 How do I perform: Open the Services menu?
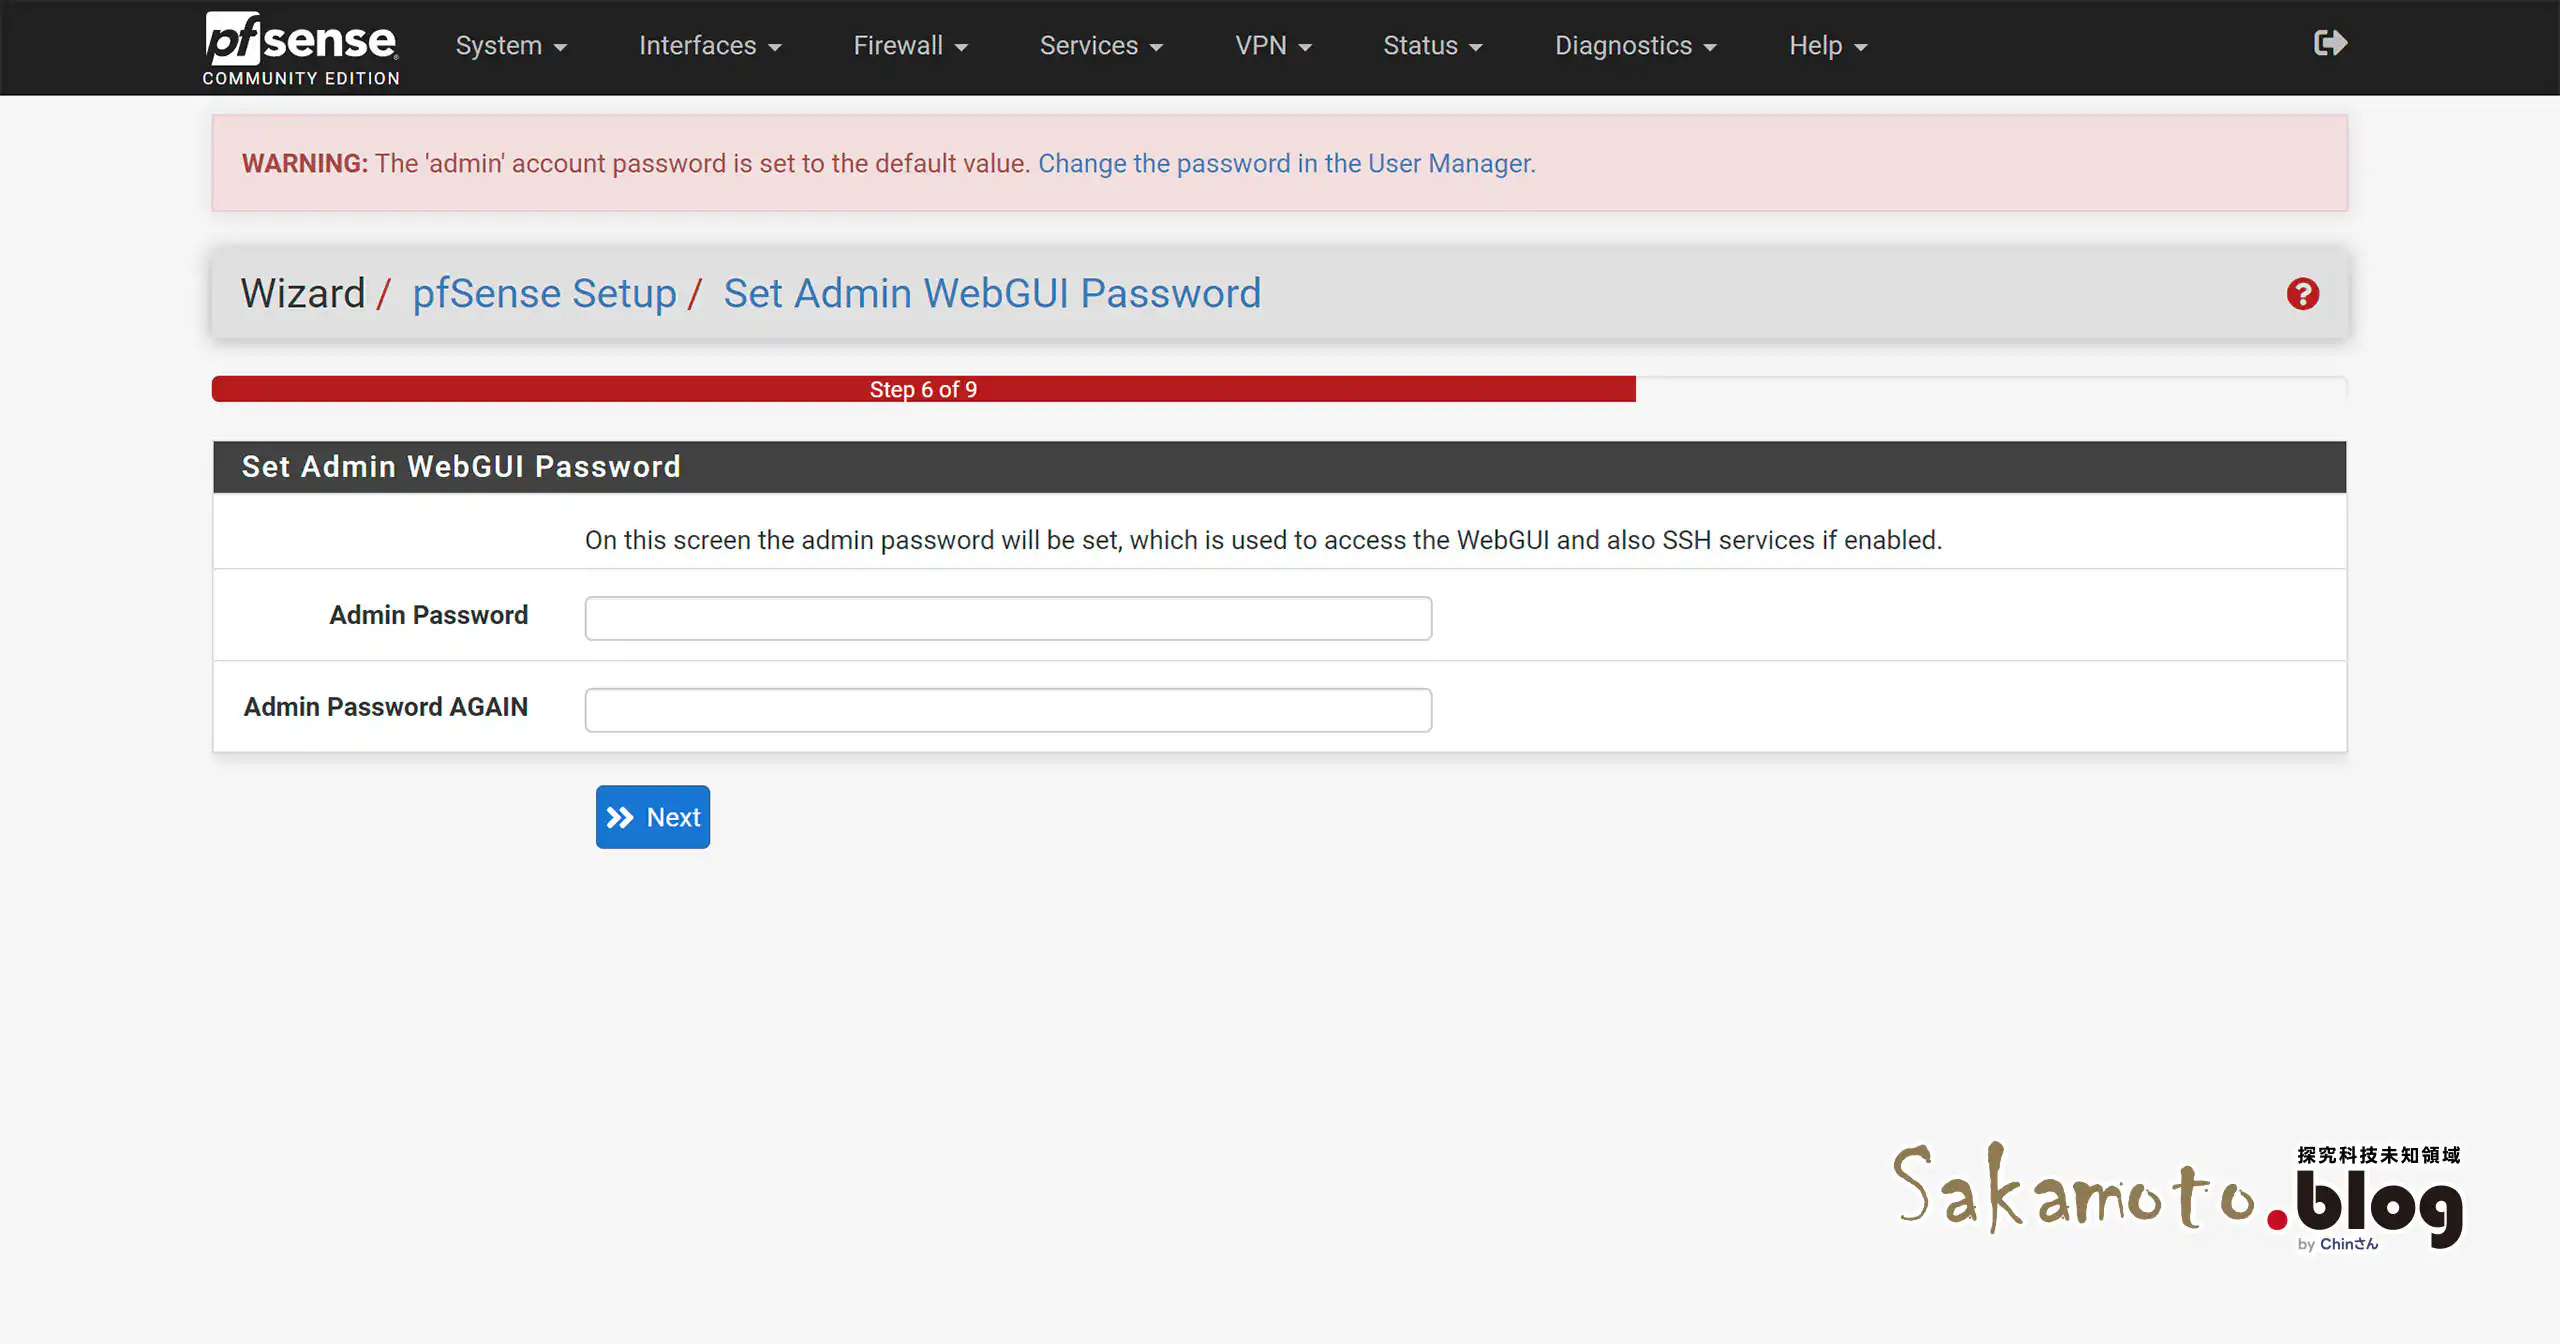coord(1101,45)
